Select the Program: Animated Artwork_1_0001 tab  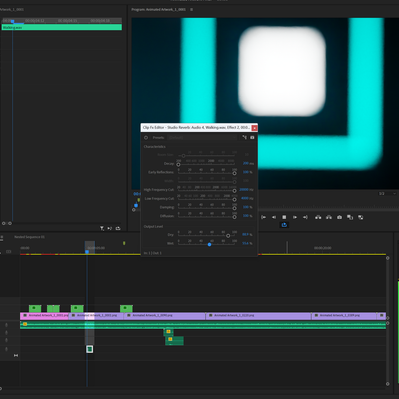click(x=159, y=10)
